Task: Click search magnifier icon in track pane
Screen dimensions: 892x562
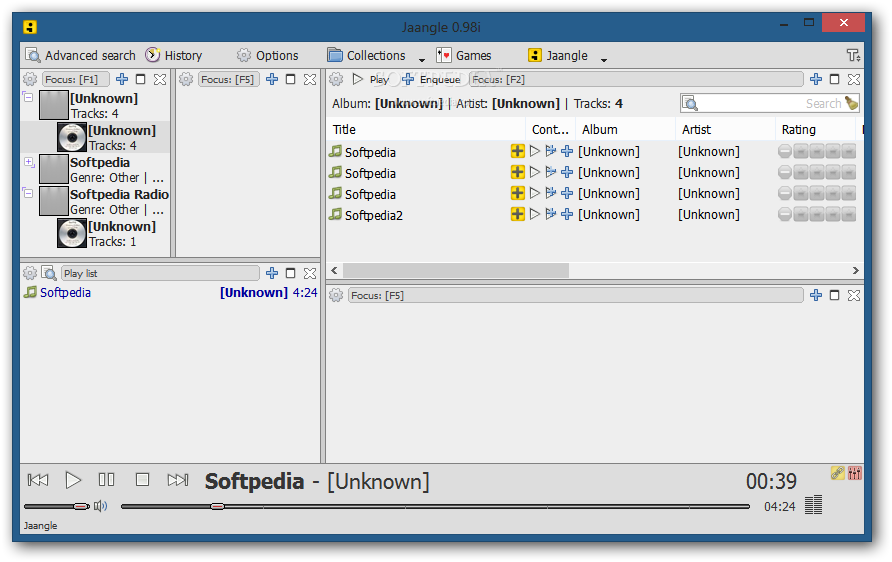Action: [x=690, y=104]
